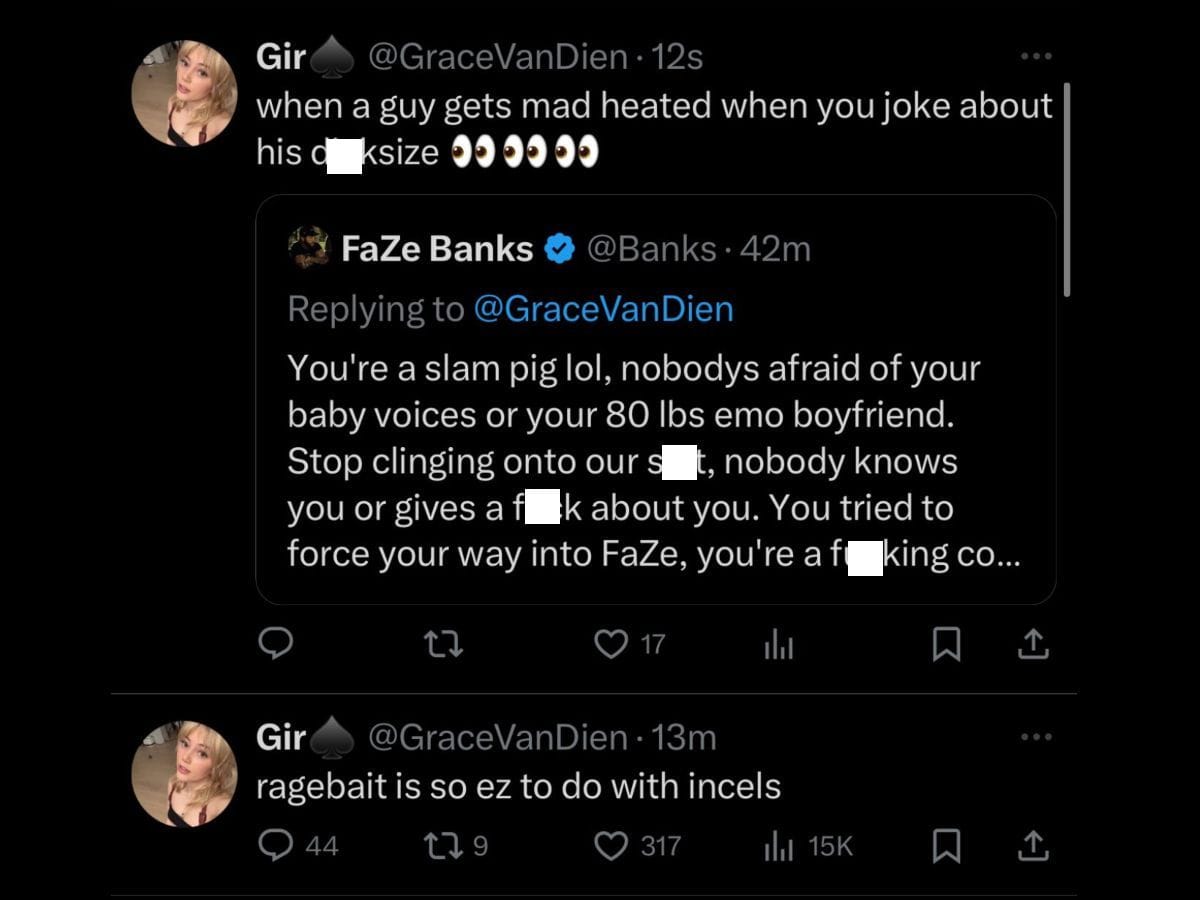1200x900 pixels.
Task: Bookmark the ragebait incels tweet
Action: point(946,845)
